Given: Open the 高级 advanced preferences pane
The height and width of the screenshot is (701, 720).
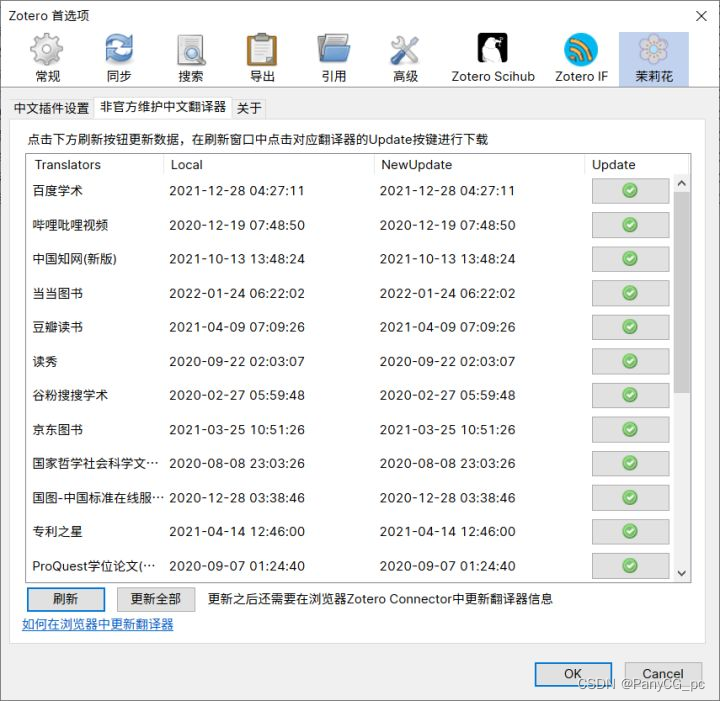Looking at the screenshot, I should pos(405,58).
